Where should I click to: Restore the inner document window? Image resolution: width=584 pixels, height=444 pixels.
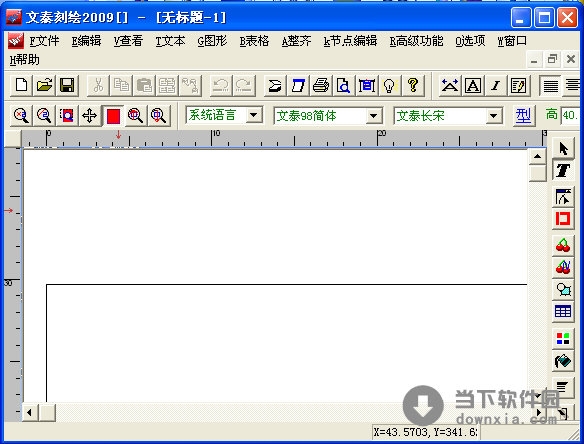[552, 60]
